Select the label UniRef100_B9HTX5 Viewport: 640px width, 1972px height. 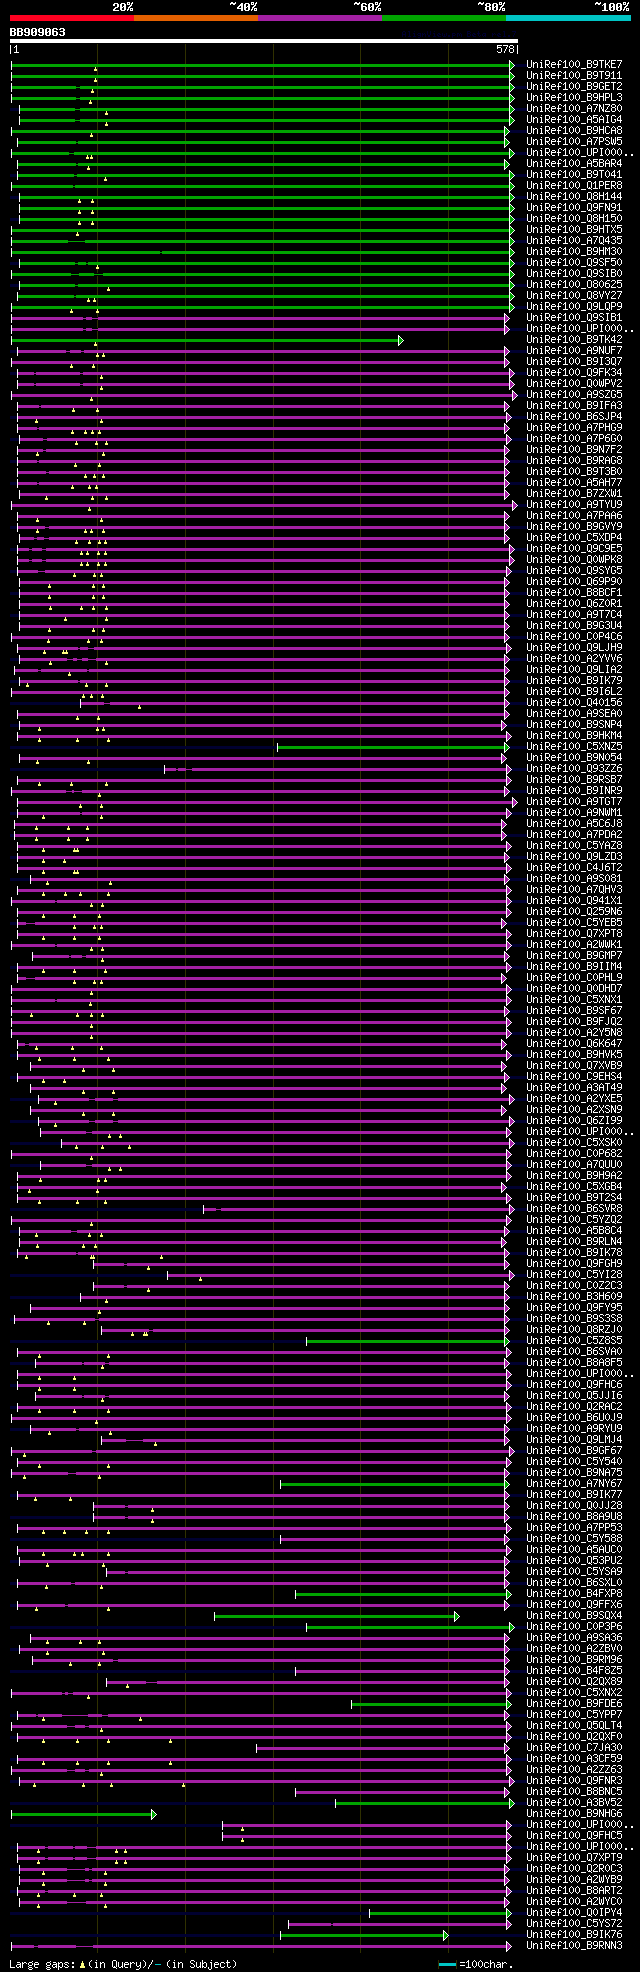(x=574, y=229)
